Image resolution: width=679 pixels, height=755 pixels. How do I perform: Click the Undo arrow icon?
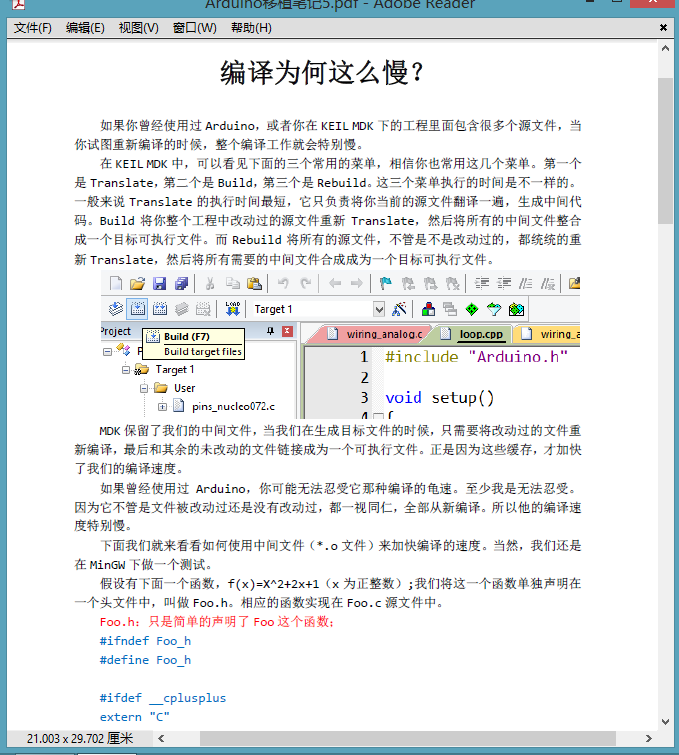[x=283, y=283]
